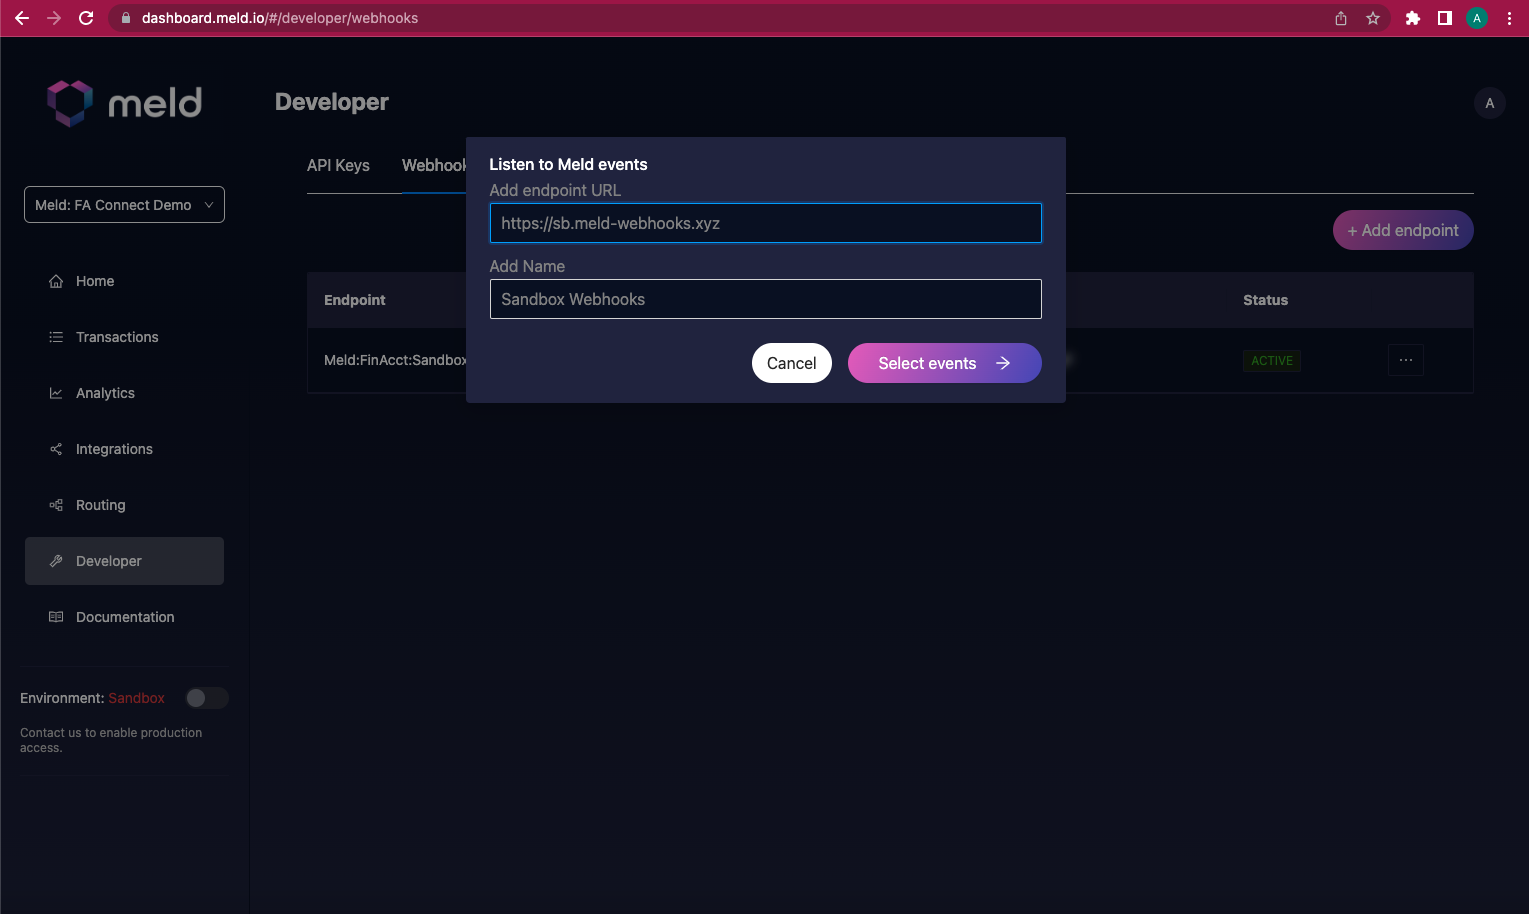Toggle browser side panel icon
The image size is (1529, 914).
(x=1445, y=18)
